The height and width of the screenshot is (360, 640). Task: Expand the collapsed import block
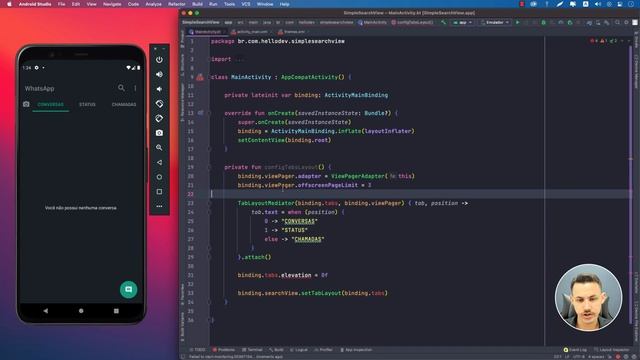click(x=239, y=59)
